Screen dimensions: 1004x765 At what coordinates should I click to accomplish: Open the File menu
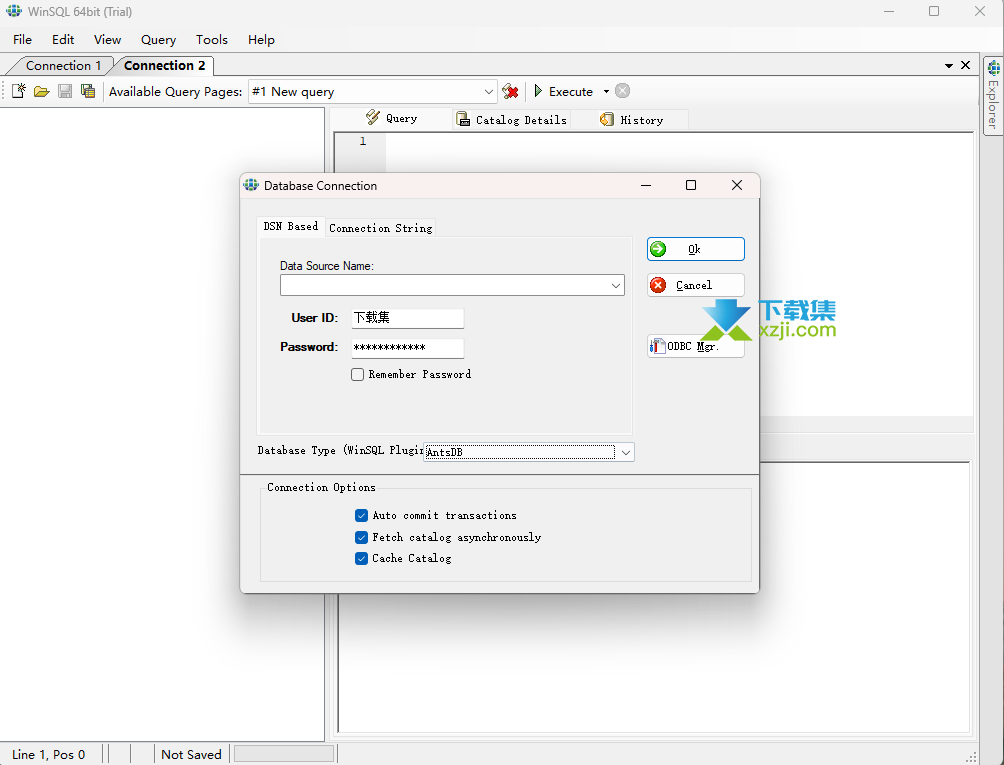[22, 40]
